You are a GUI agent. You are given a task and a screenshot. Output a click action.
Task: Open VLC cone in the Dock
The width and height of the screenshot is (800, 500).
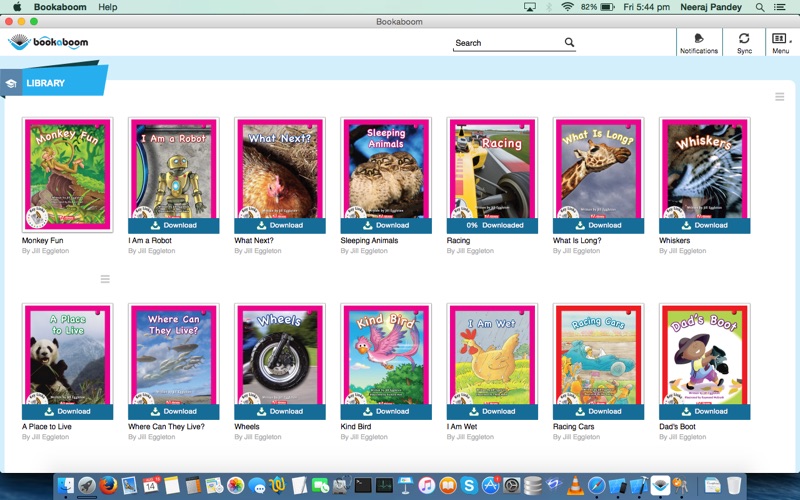[x=575, y=485]
